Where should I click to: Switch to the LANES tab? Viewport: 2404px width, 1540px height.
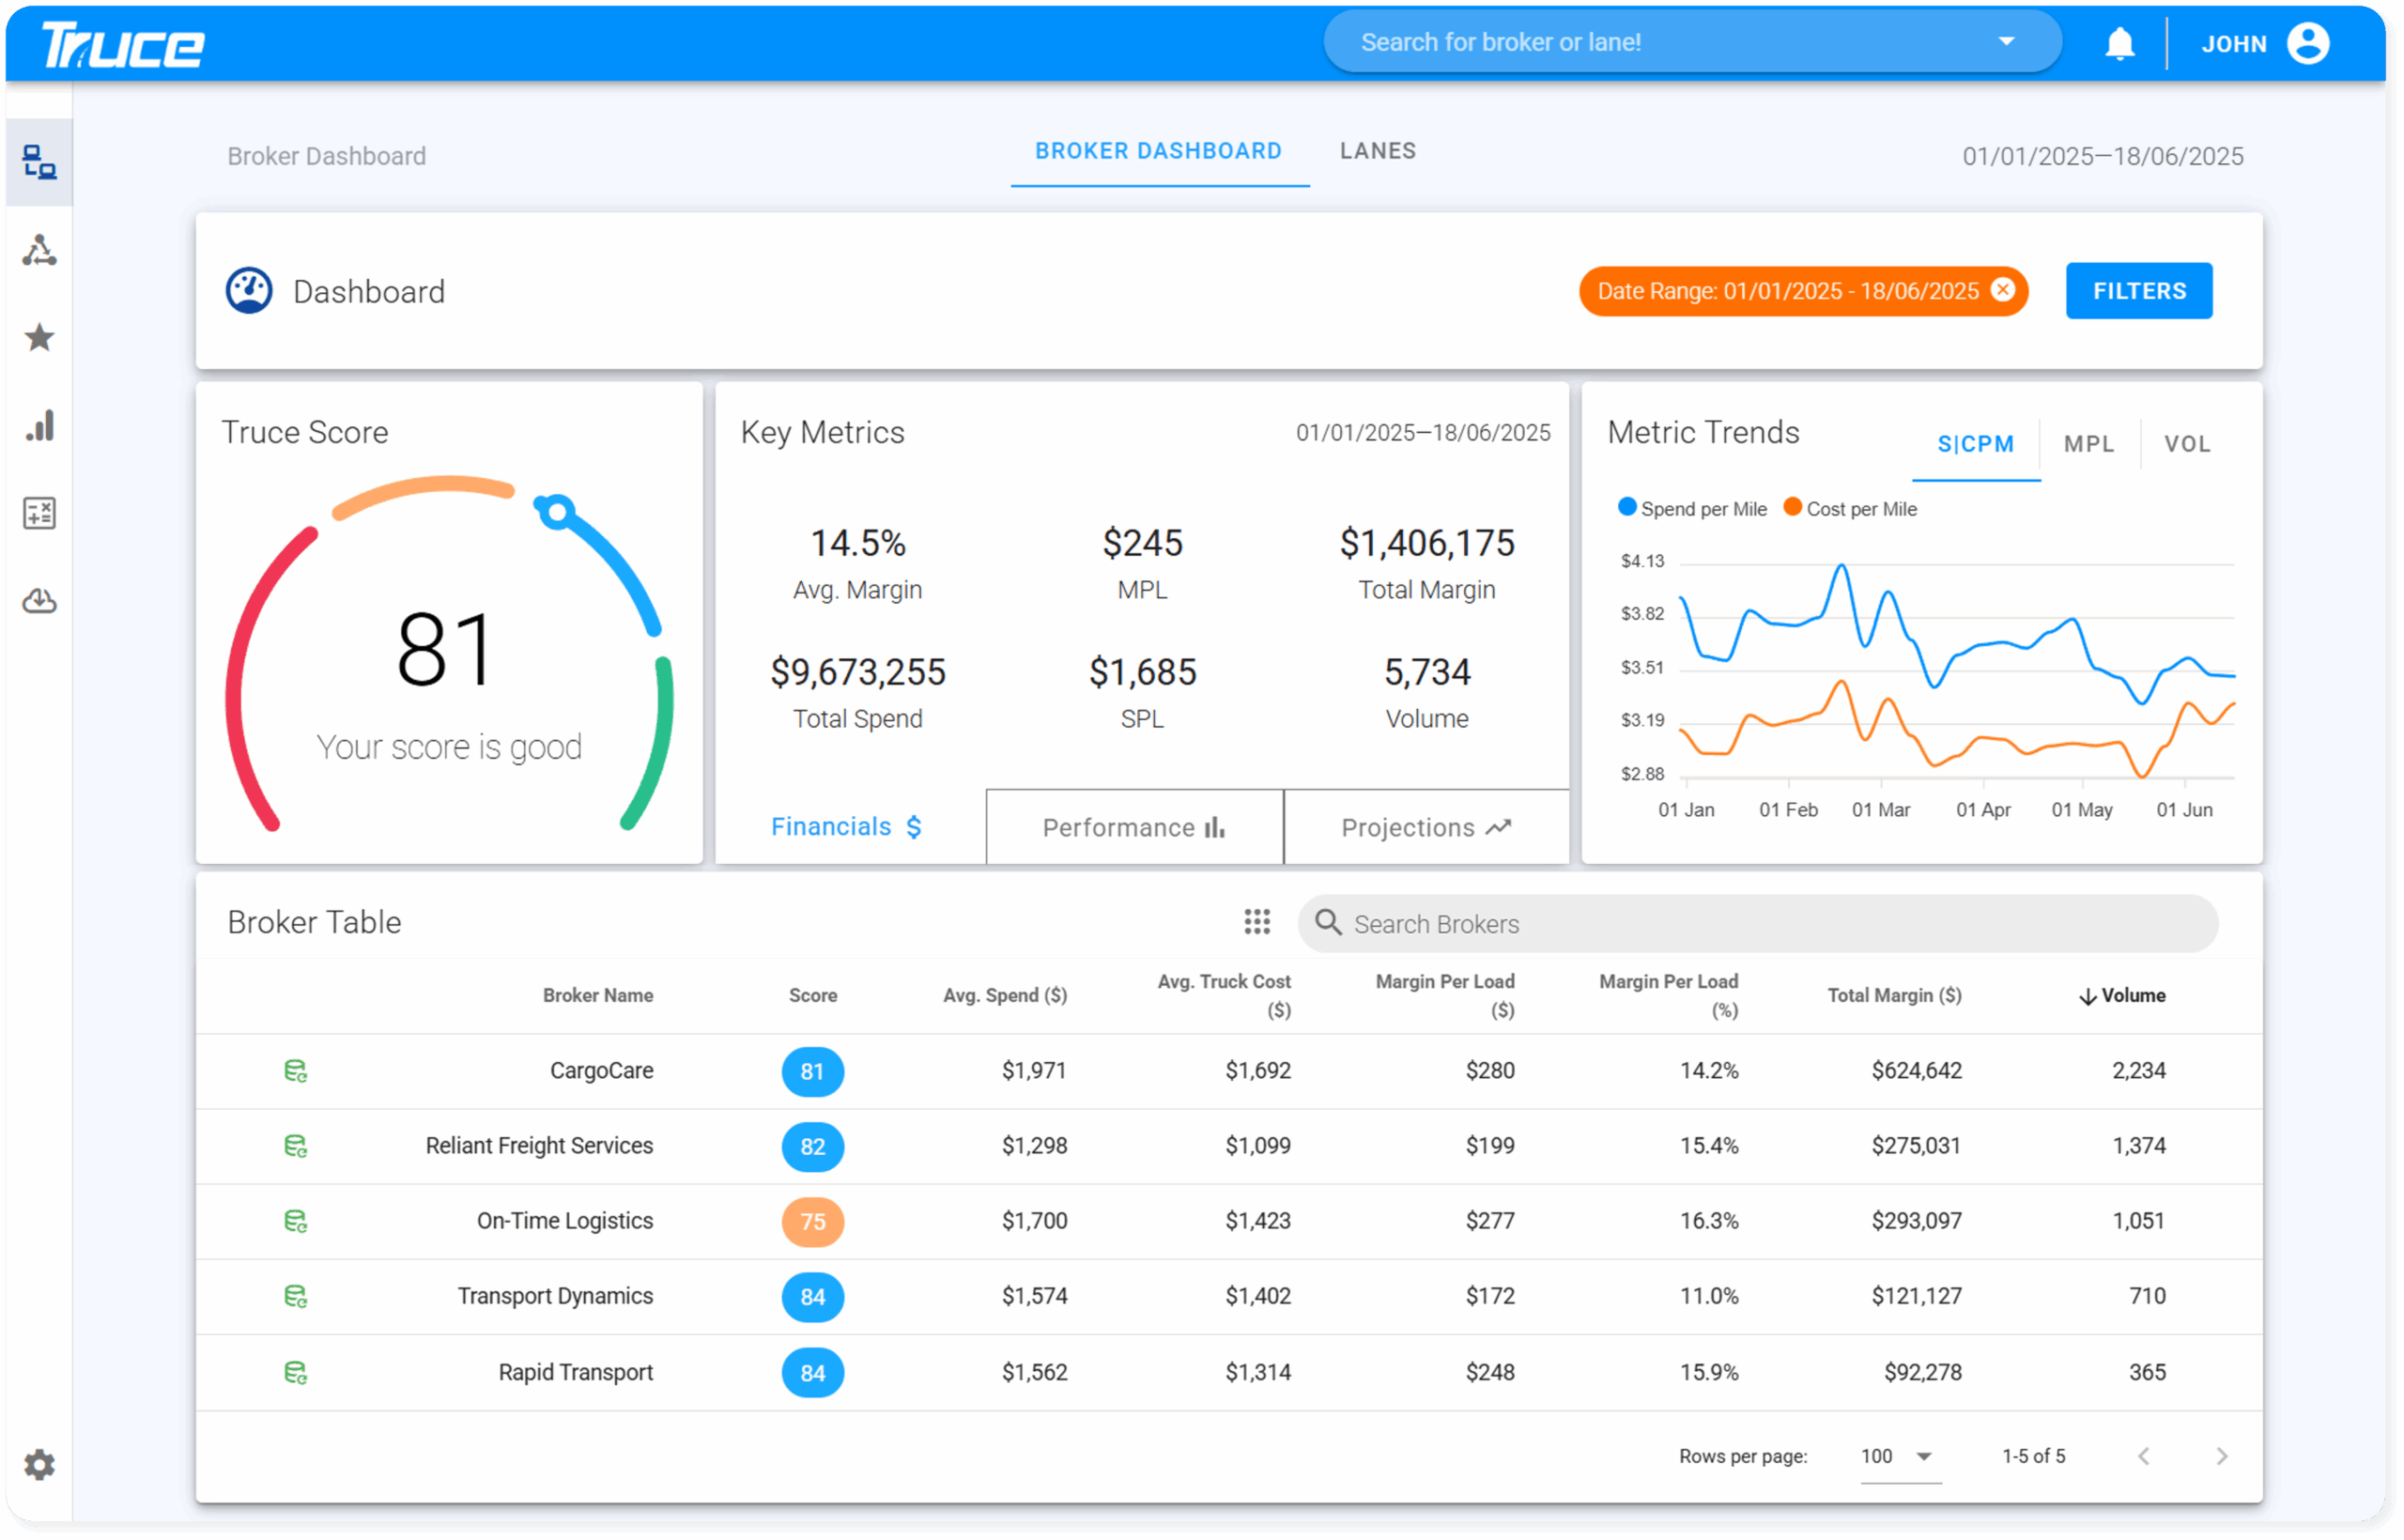tap(1377, 151)
